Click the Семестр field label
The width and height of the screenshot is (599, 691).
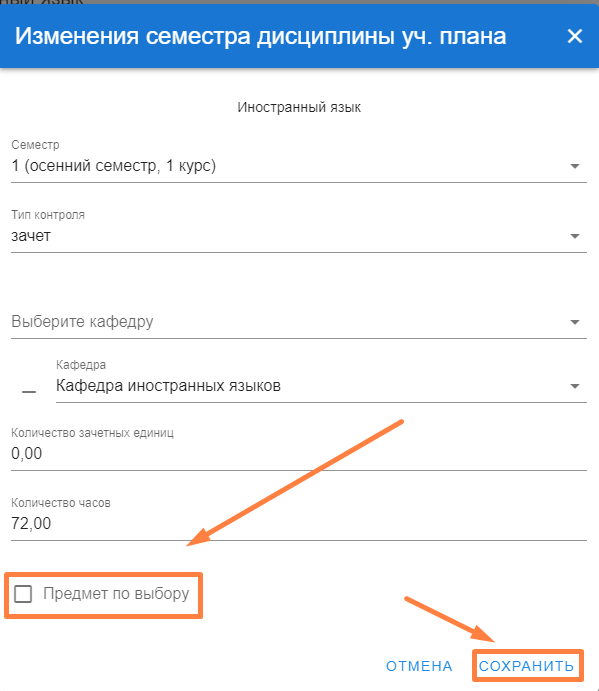tap(35, 145)
